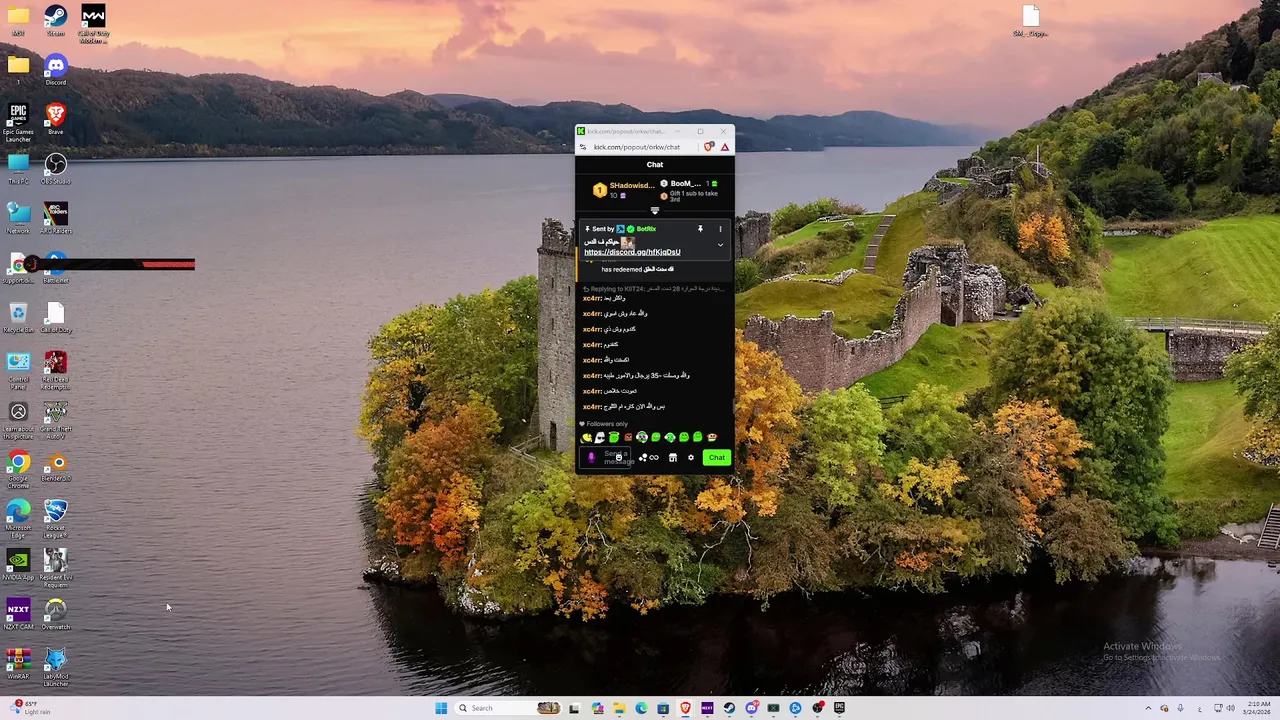This screenshot has width=1280, height=720.
Task: Open Microsoft Edge desktop shortcut
Action: click(18, 518)
